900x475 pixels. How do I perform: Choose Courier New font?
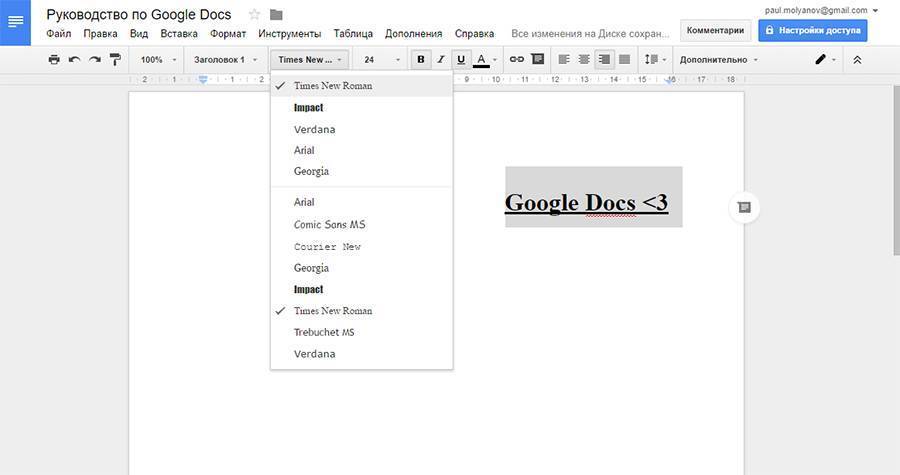(362, 246)
